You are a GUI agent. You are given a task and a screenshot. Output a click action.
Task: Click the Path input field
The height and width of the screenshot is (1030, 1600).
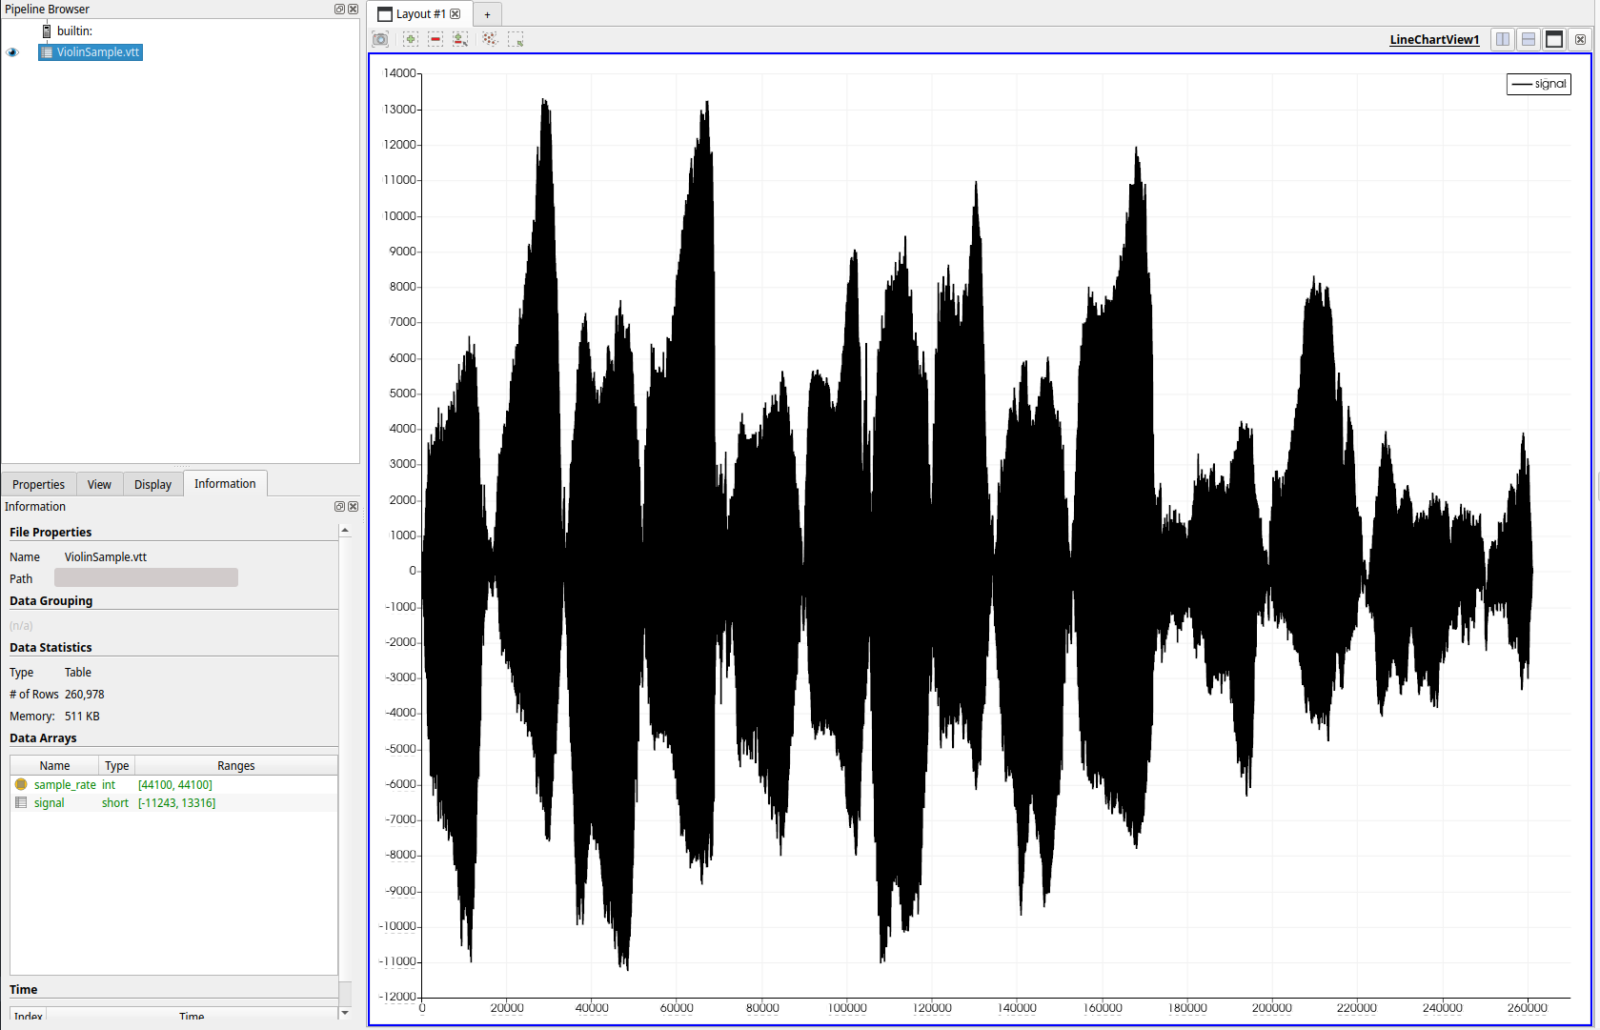(146, 577)
